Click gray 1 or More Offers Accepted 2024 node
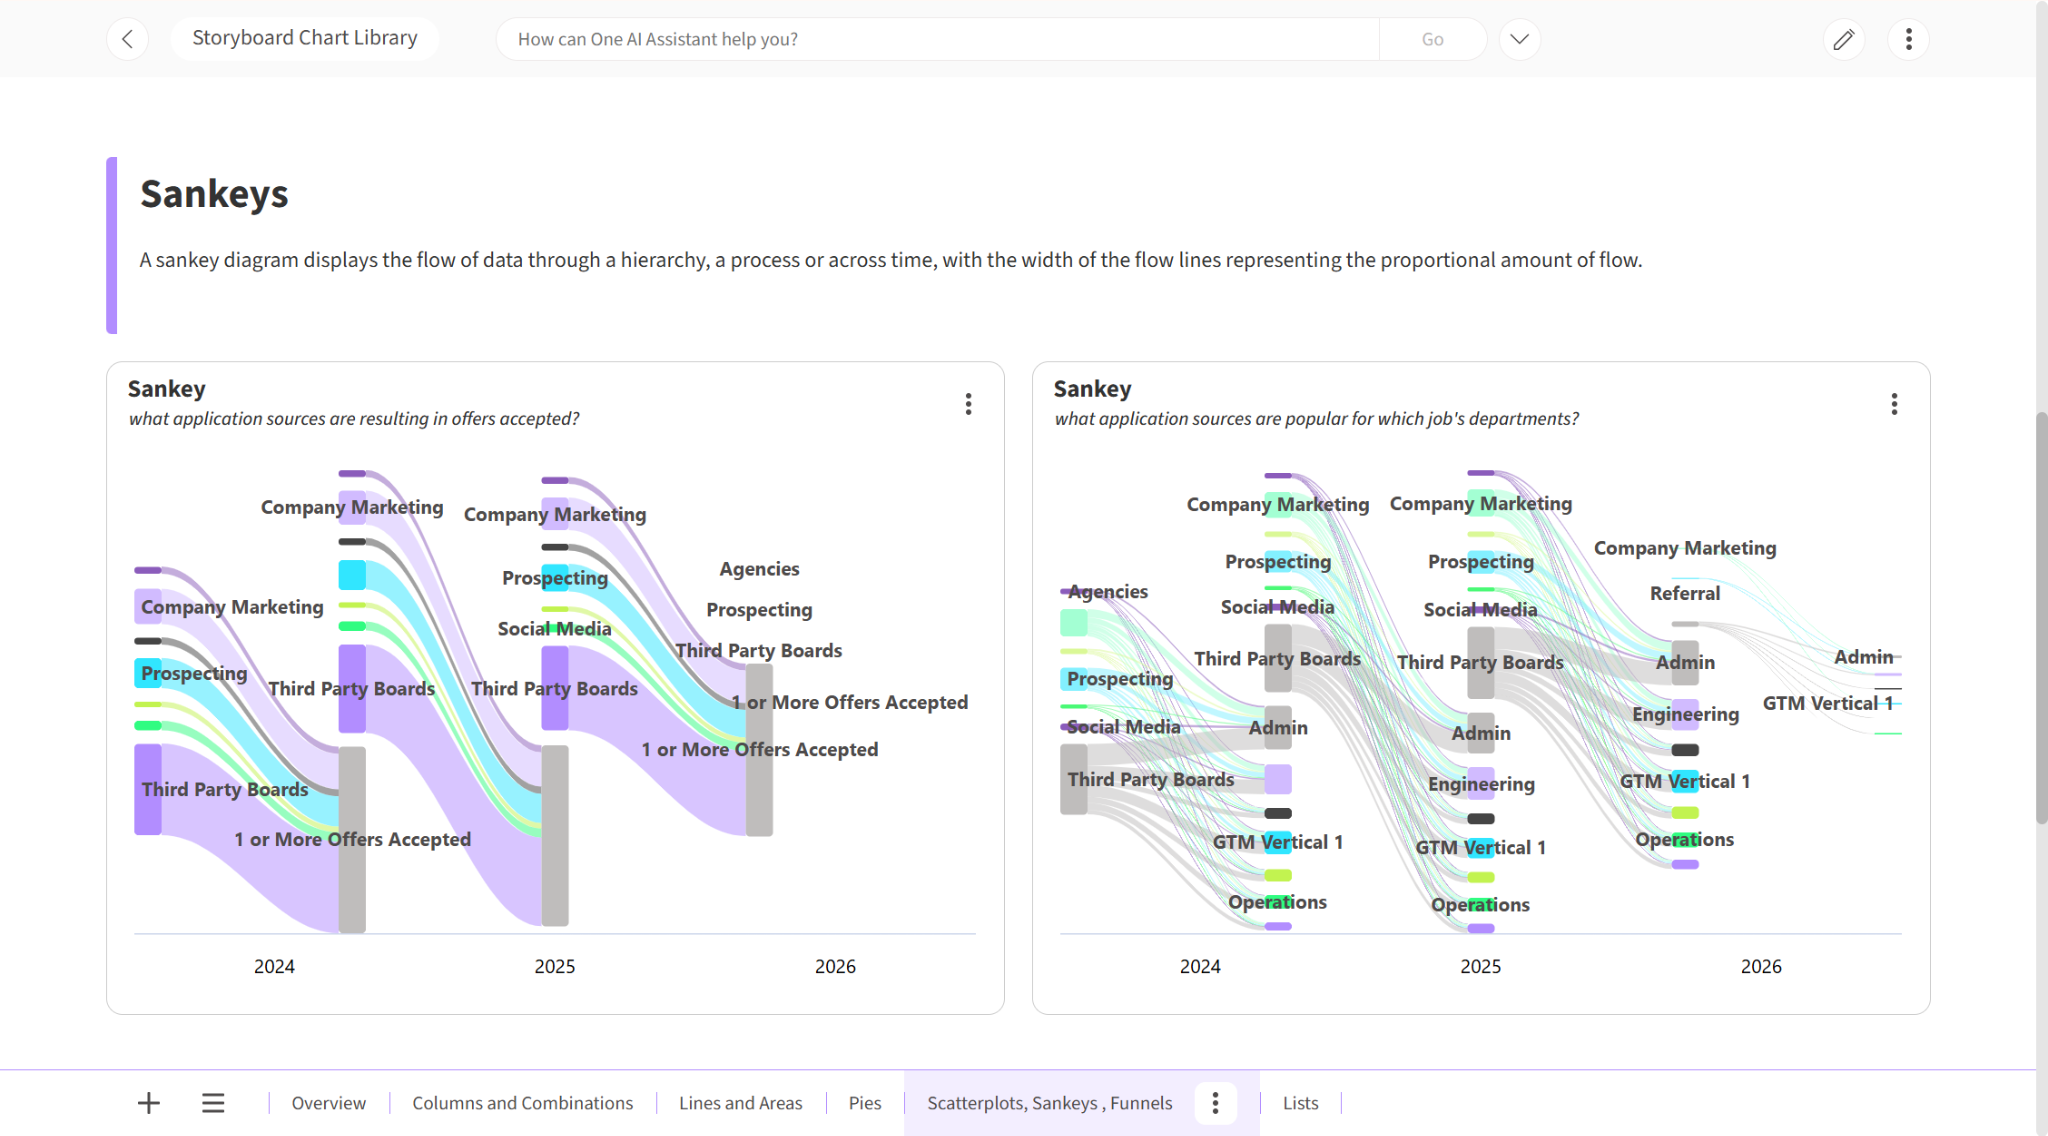This screenshot has width=2048, height=1136. tap(352, 839)
